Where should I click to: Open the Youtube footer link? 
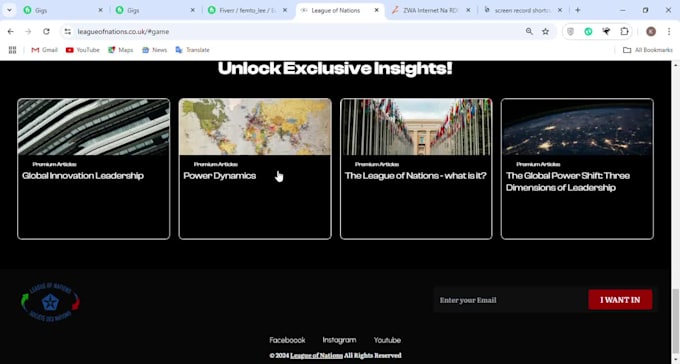click(387, 340)
